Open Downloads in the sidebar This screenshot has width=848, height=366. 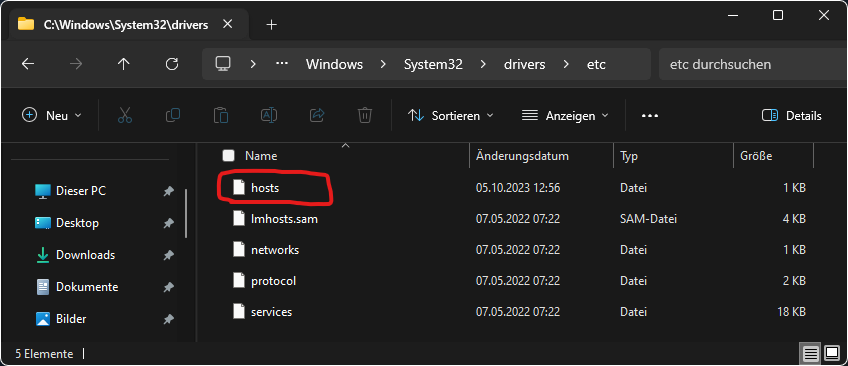pyautogui.click(x=85, y=255)
